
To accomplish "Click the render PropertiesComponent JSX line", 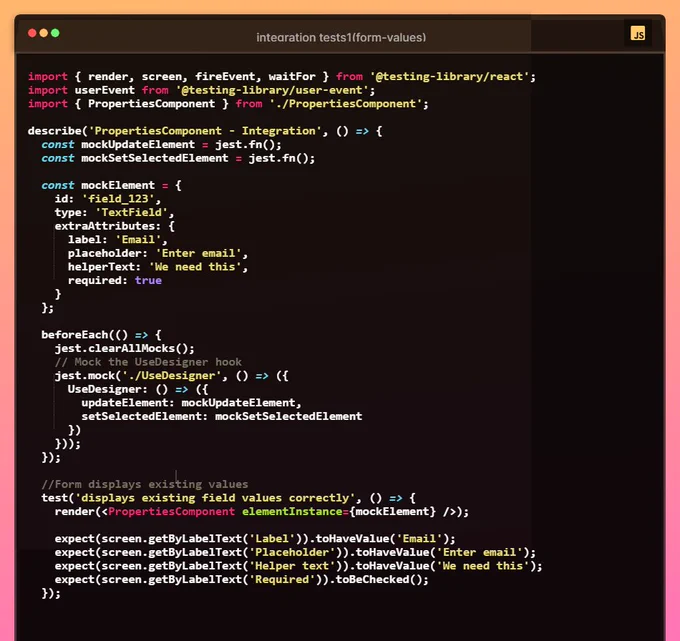I will click(x=262, y=511).
